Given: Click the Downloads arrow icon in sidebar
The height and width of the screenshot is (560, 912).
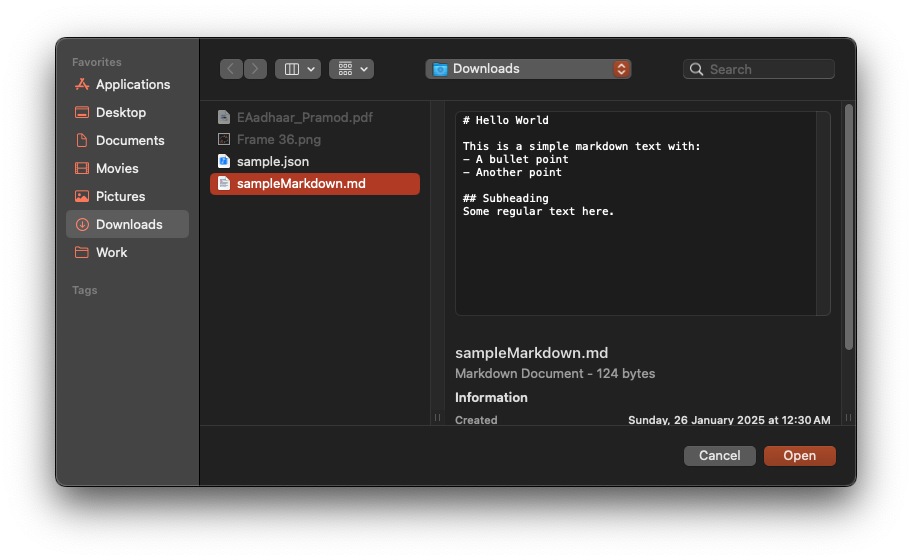Looking at the screenshot, I should pos(82,224).
